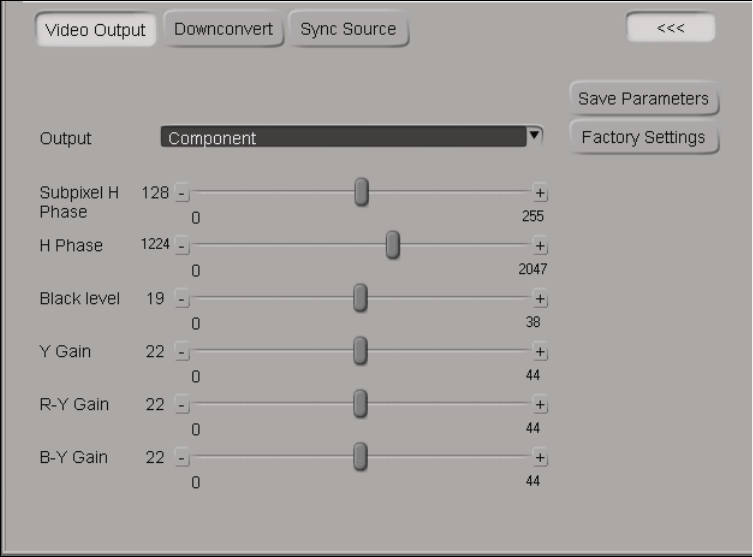Increase H Phase with the plus button

click(x=541, y=246)
